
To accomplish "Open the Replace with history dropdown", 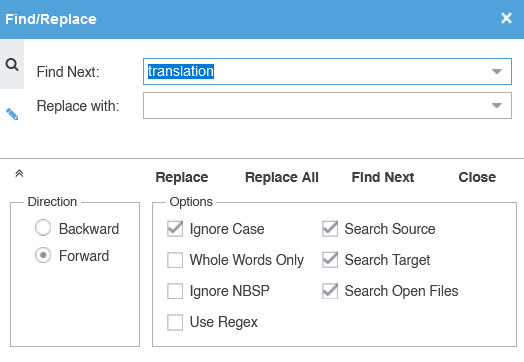I will click(x=497, y=106).
